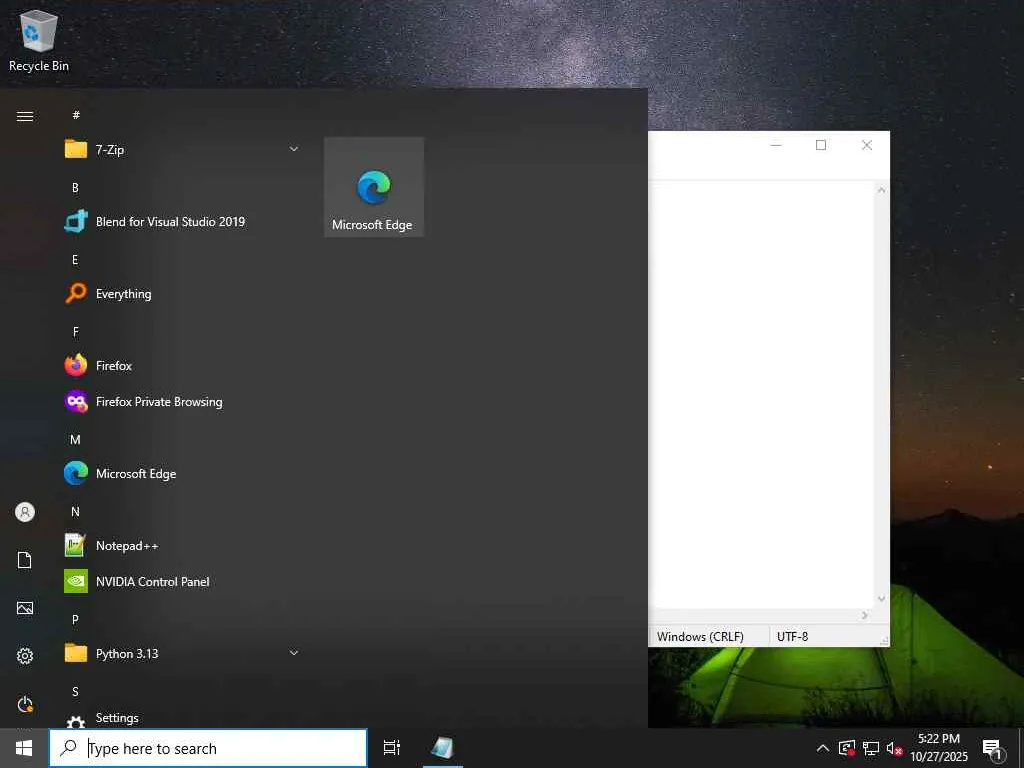Open Settings from the app list
The width and height of the screenshot is (1024, 768).
pyautogui.click(x=182, y=718)
